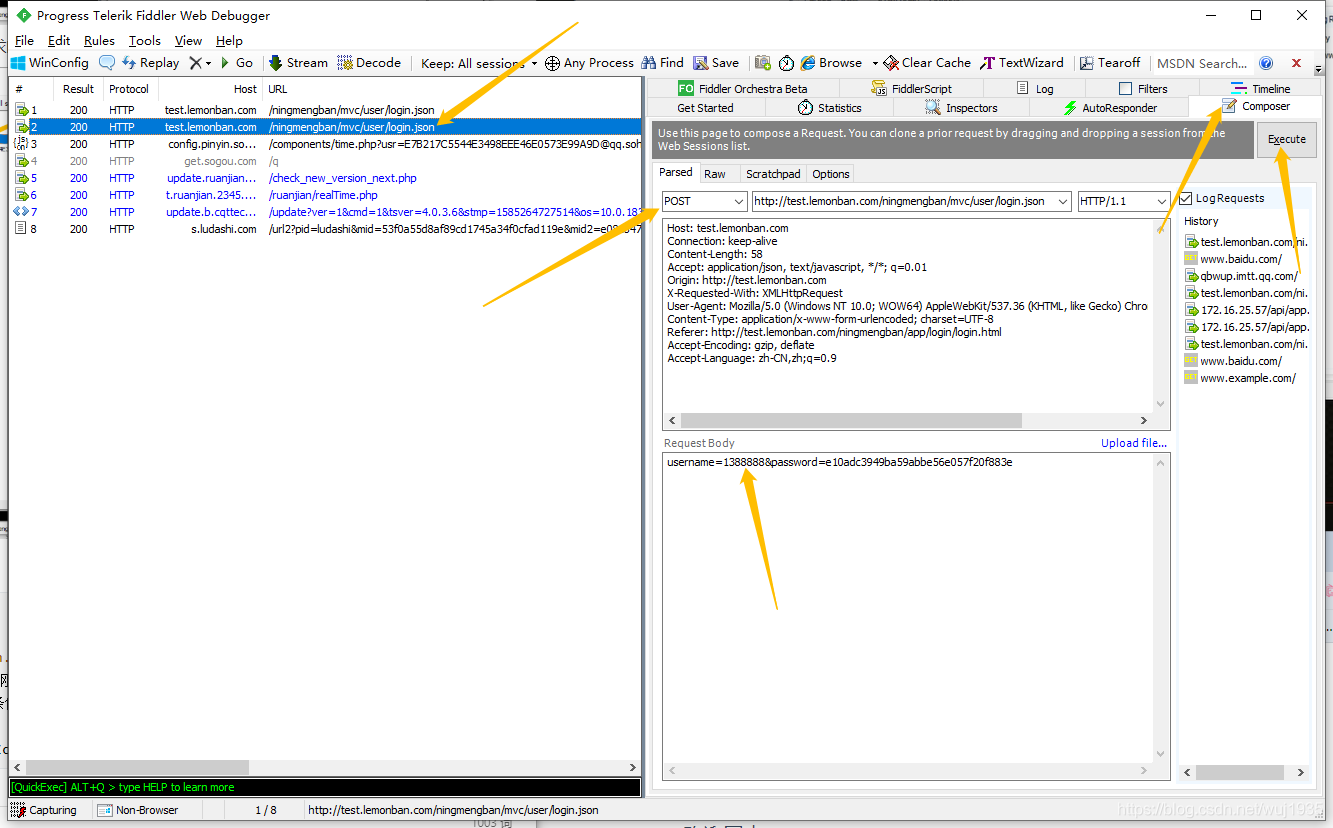The width and height of the screenshot is (1333, 828).
Task: Switch to the Filters tab
Action: 1142,89
